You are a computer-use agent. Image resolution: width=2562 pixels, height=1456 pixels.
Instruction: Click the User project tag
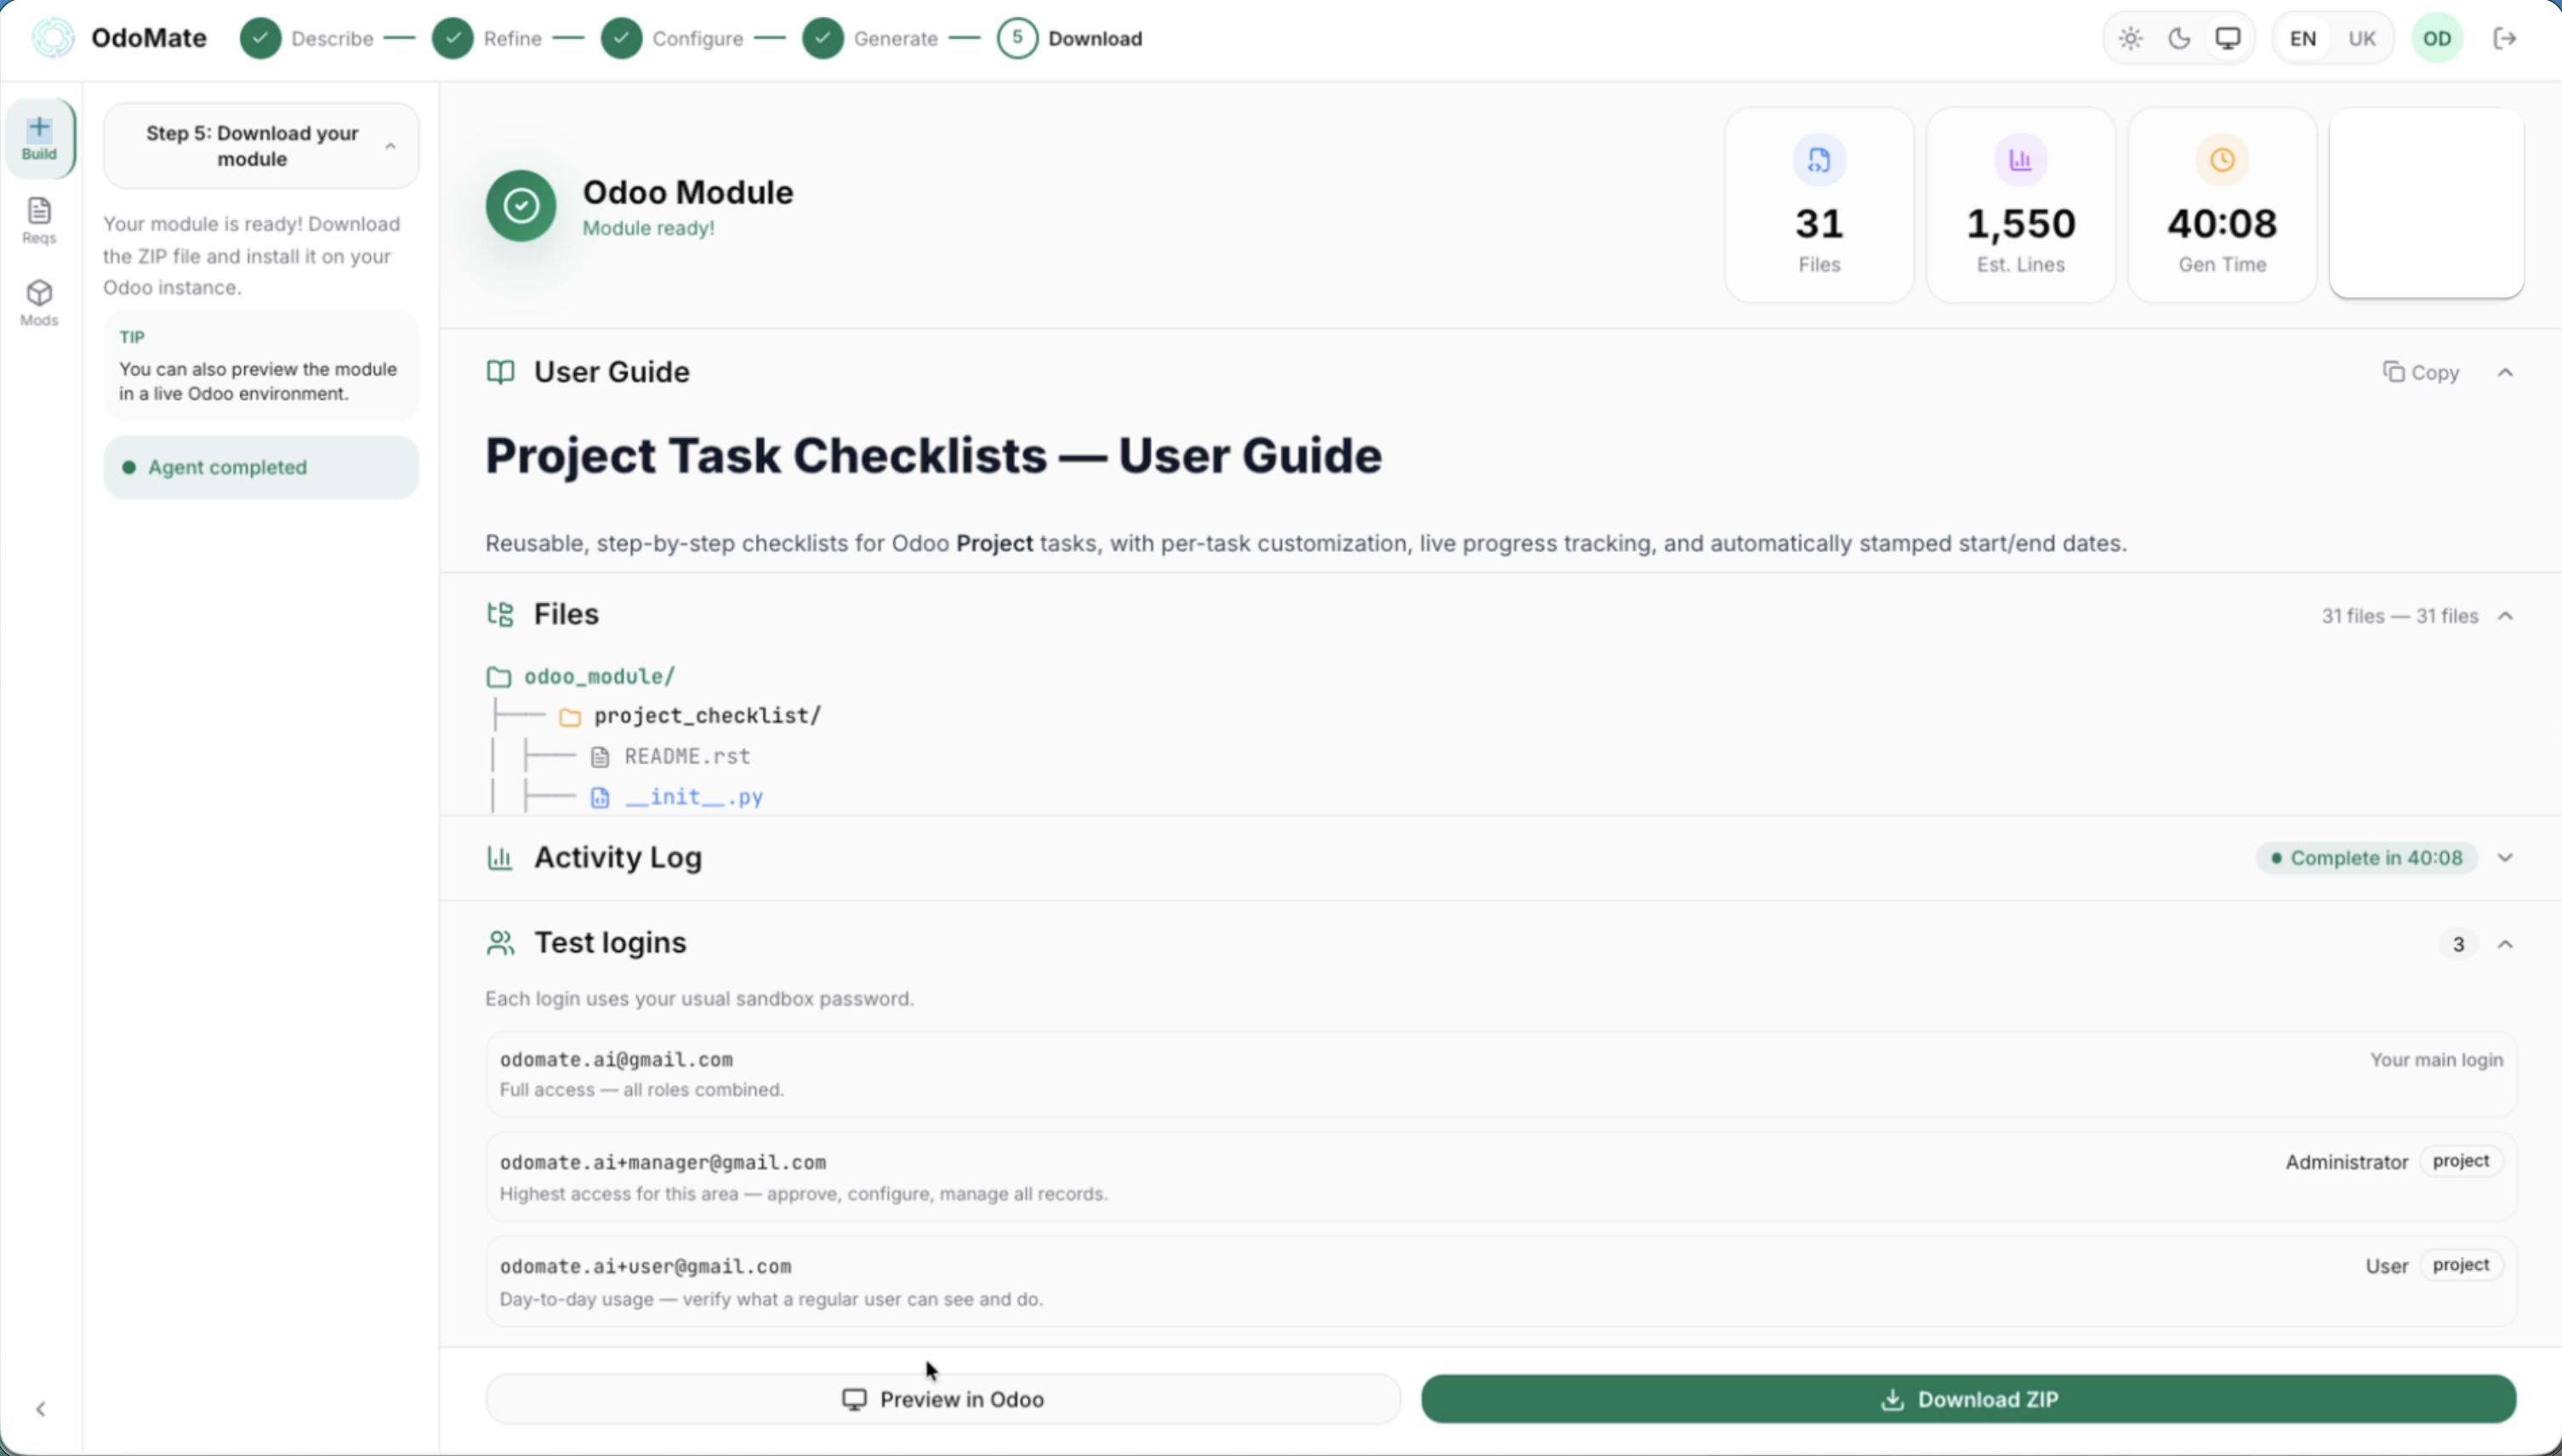coord(2461,1265)
